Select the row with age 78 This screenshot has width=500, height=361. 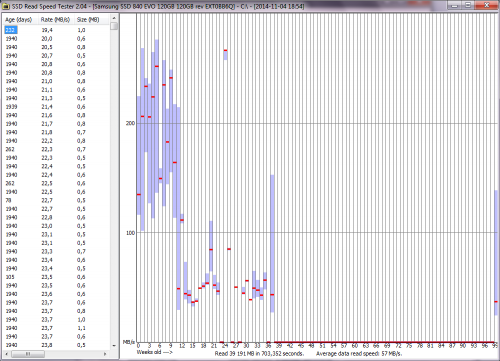point(56,200)
